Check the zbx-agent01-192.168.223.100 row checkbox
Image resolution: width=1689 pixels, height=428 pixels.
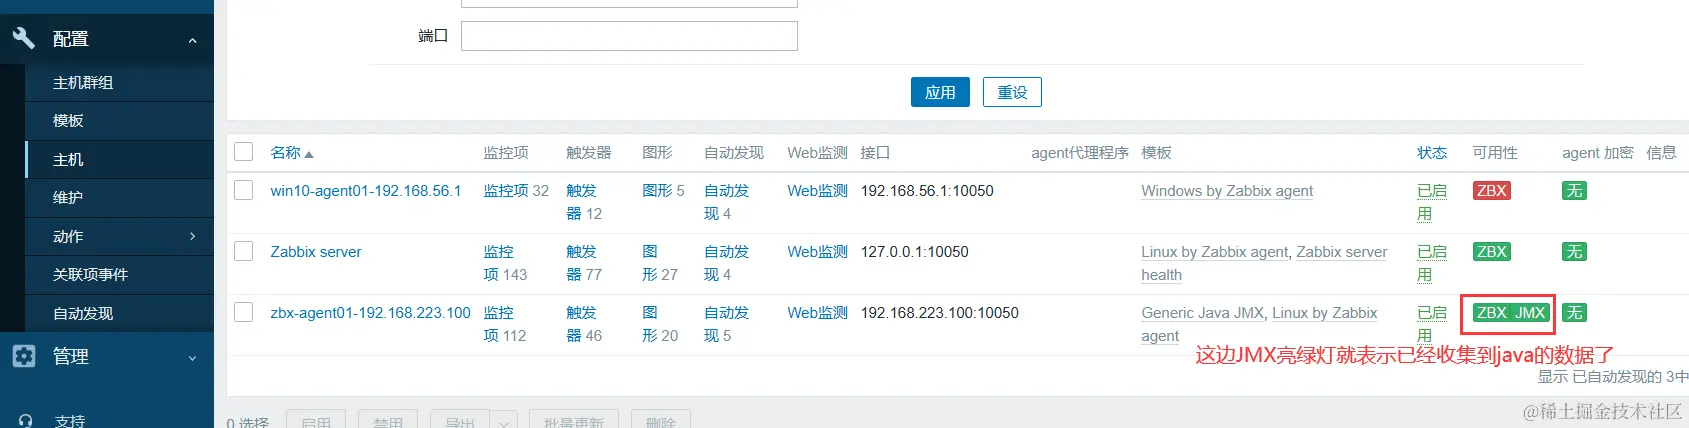(x=244, y=312)
